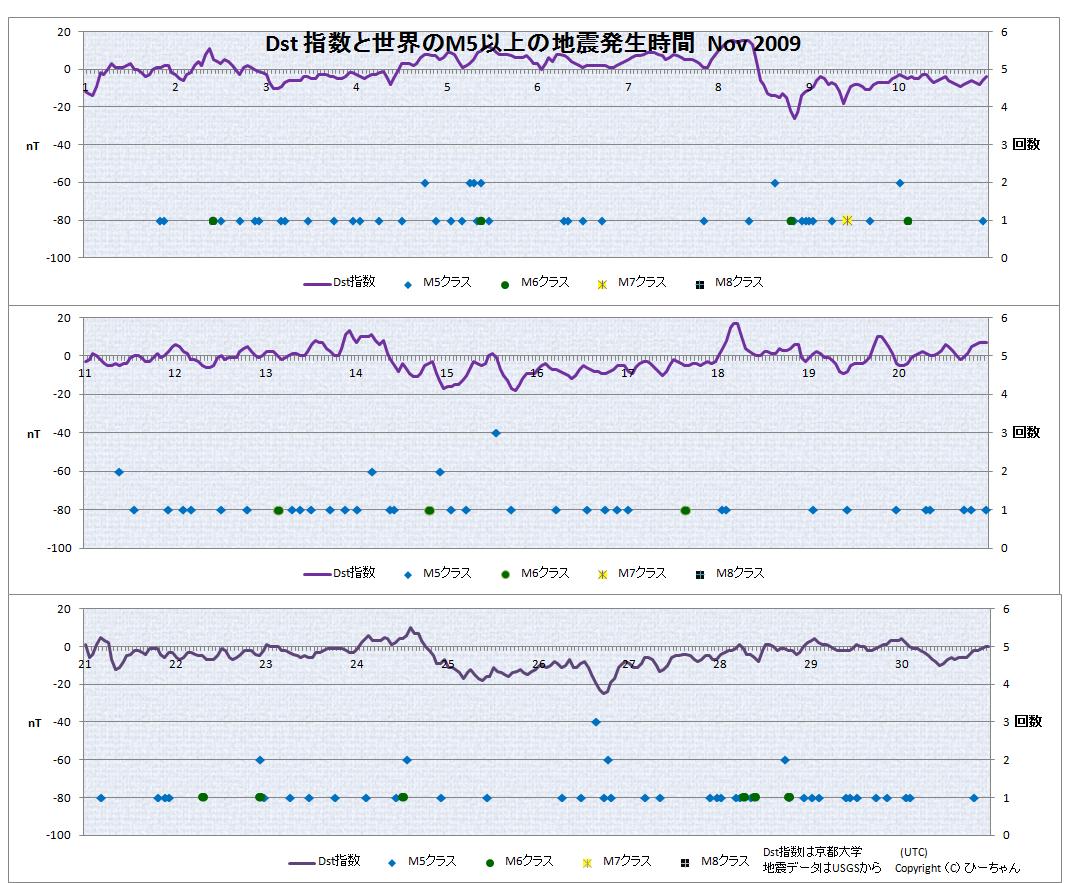Viewport: 1067px width, 883px height.
Task: Click the Dst line peak near day 18
Action: point(735,323)
